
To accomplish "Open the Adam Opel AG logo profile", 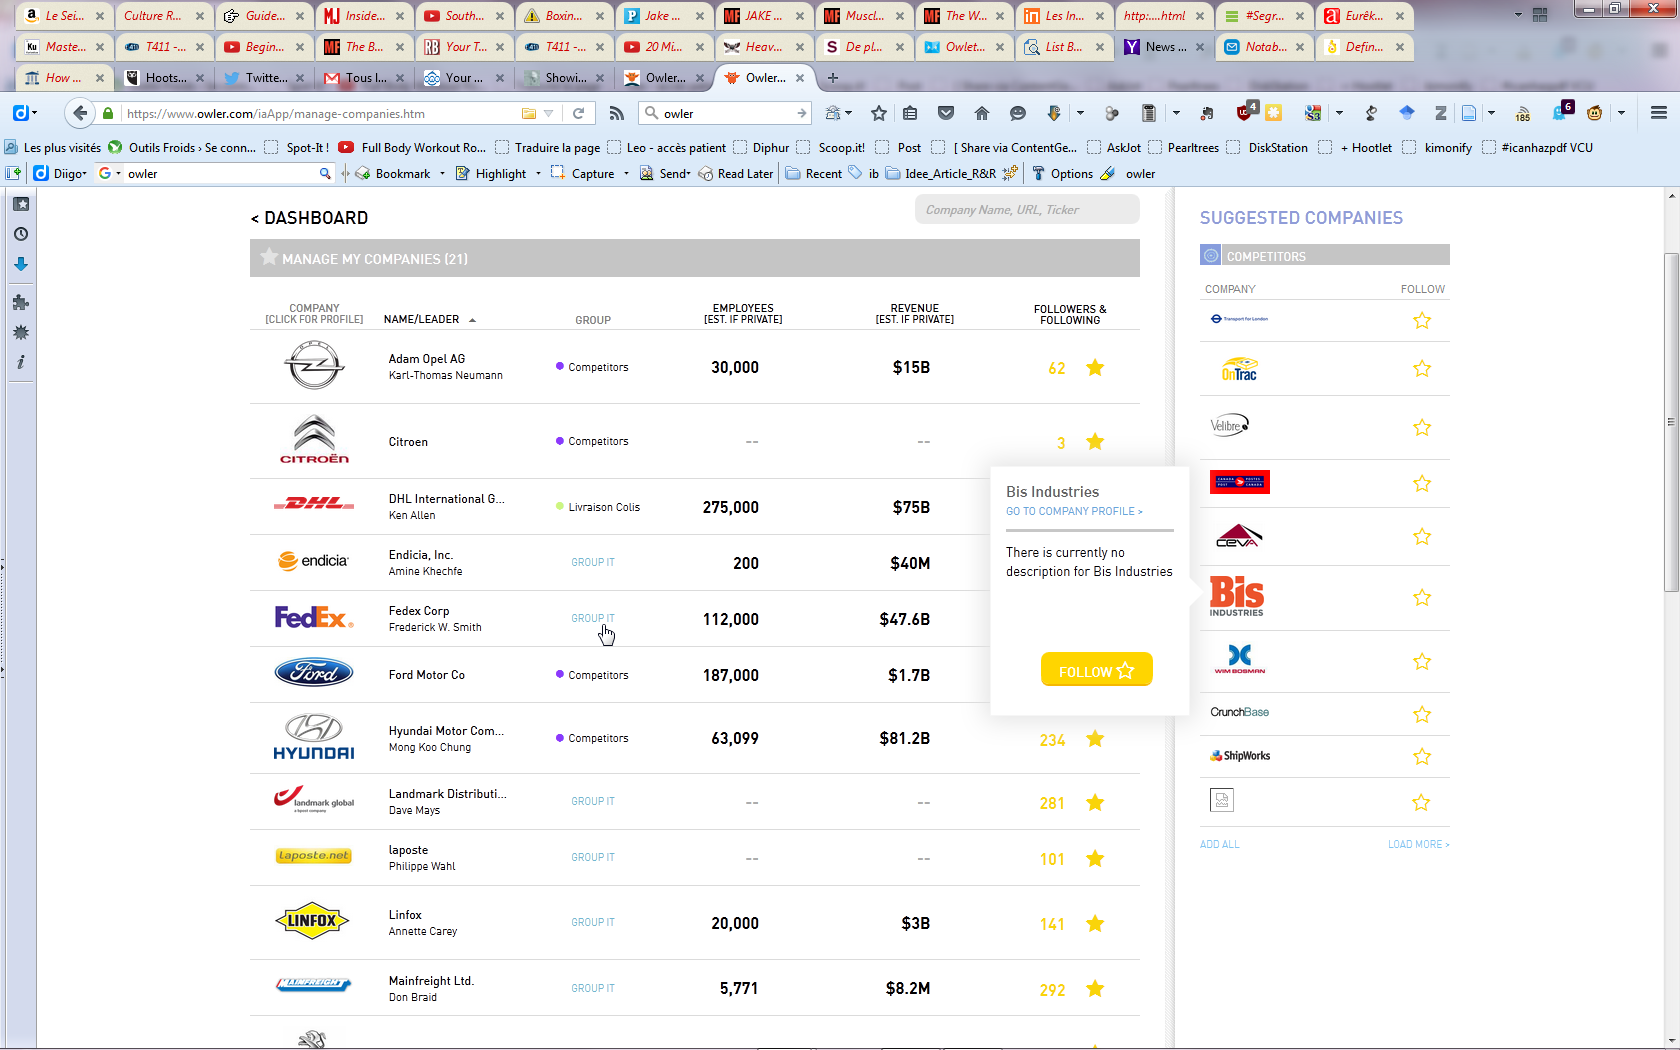I will pyautogui.click(x=314, y=365).
